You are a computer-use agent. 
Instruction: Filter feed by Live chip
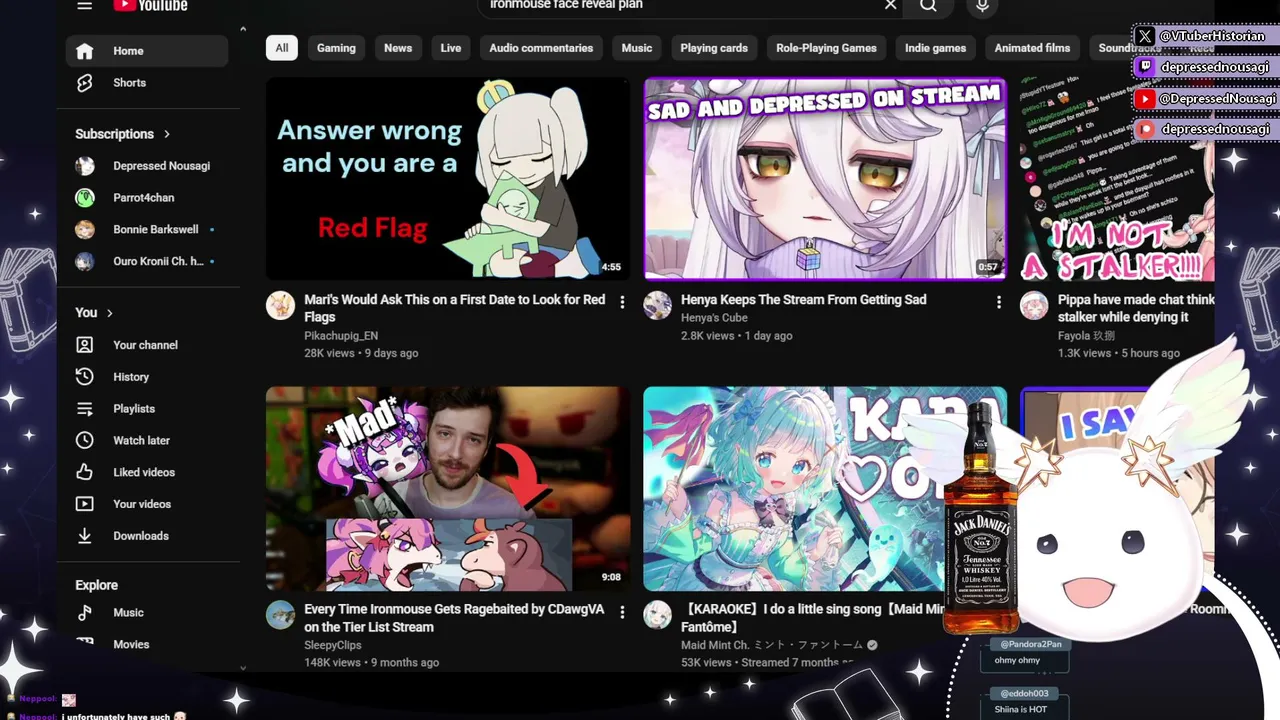(x=451, y=48)
